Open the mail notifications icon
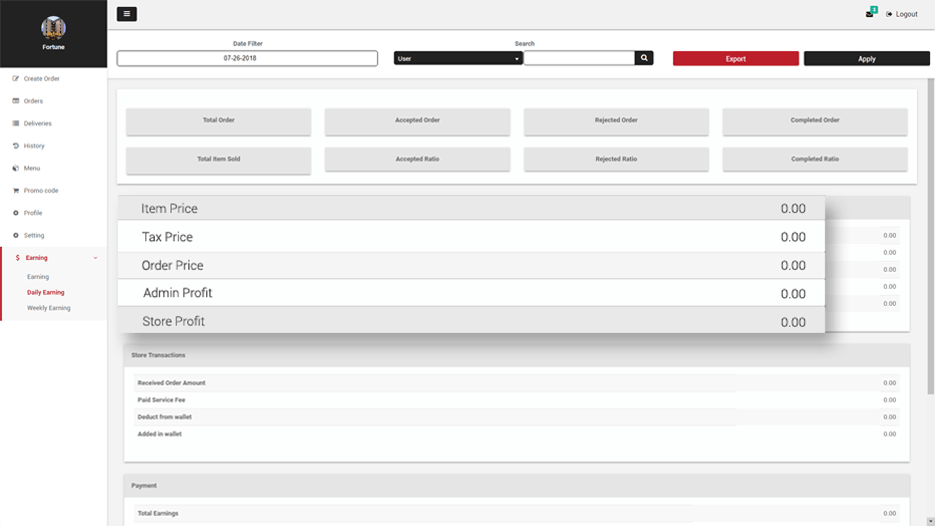 (x=870, y=14)
